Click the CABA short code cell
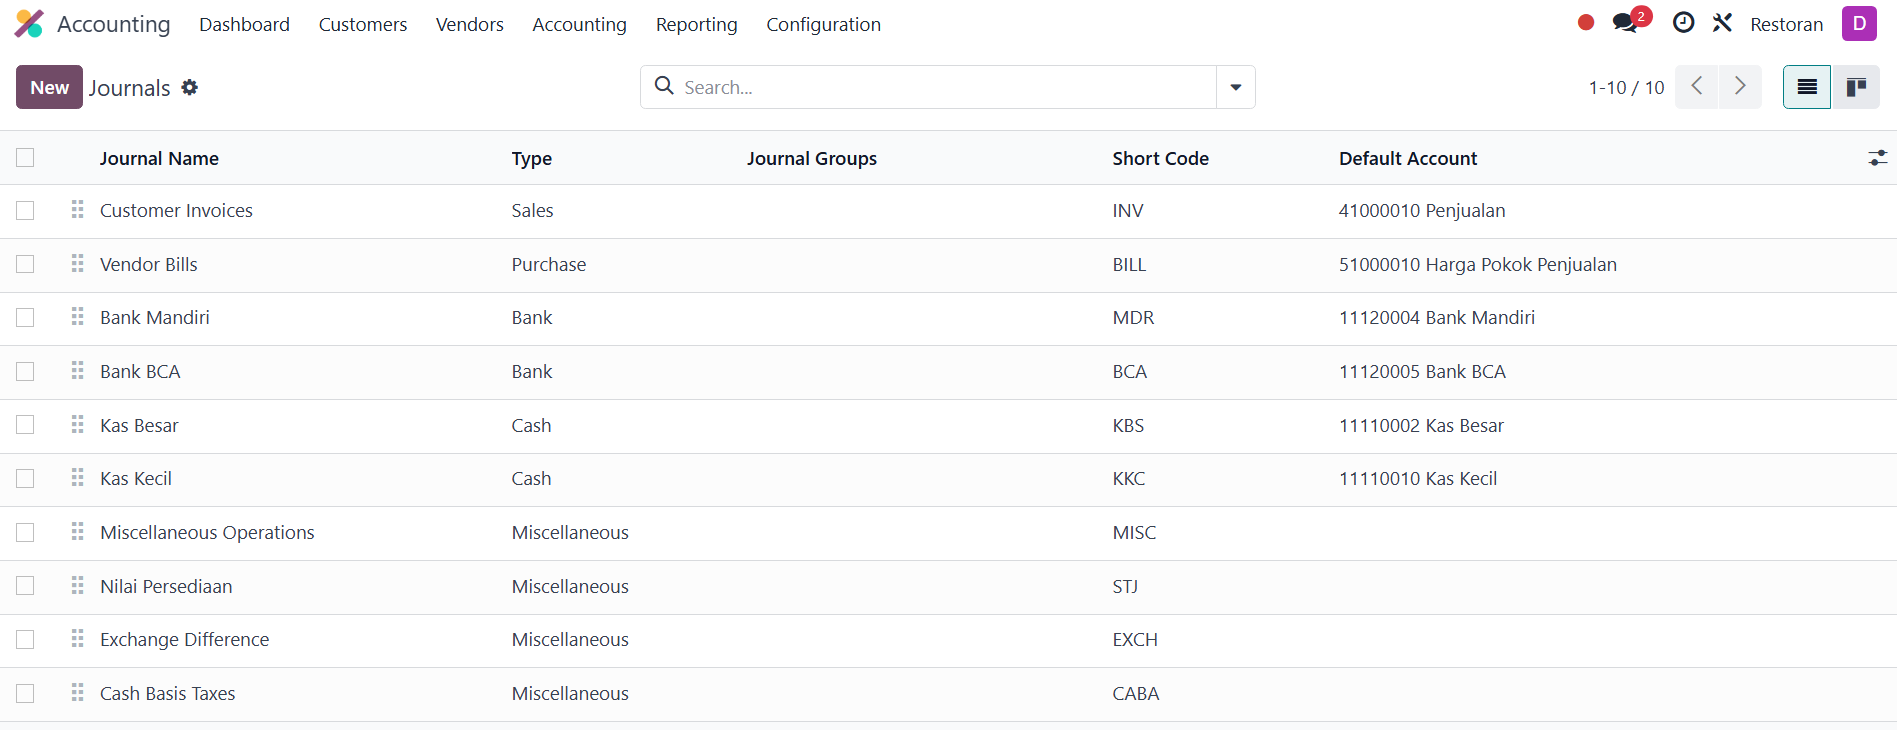 [1136, 693]
